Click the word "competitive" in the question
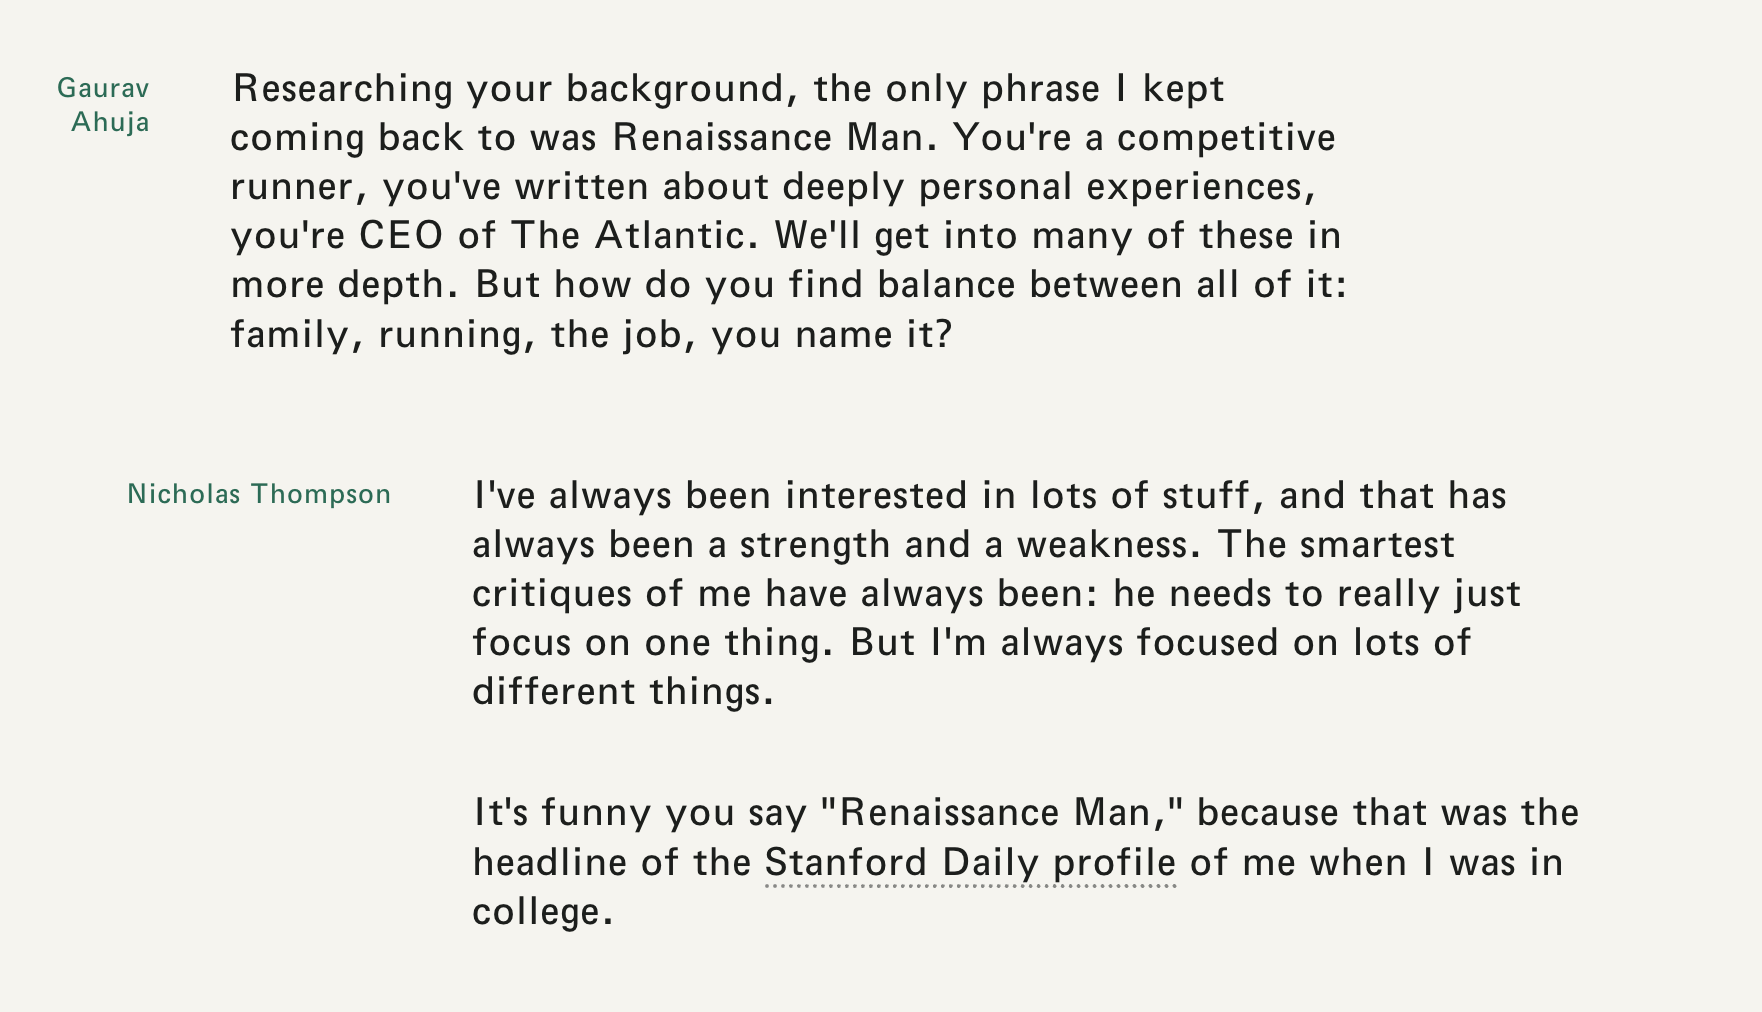1762x1012 pixels. point(1226,137)
